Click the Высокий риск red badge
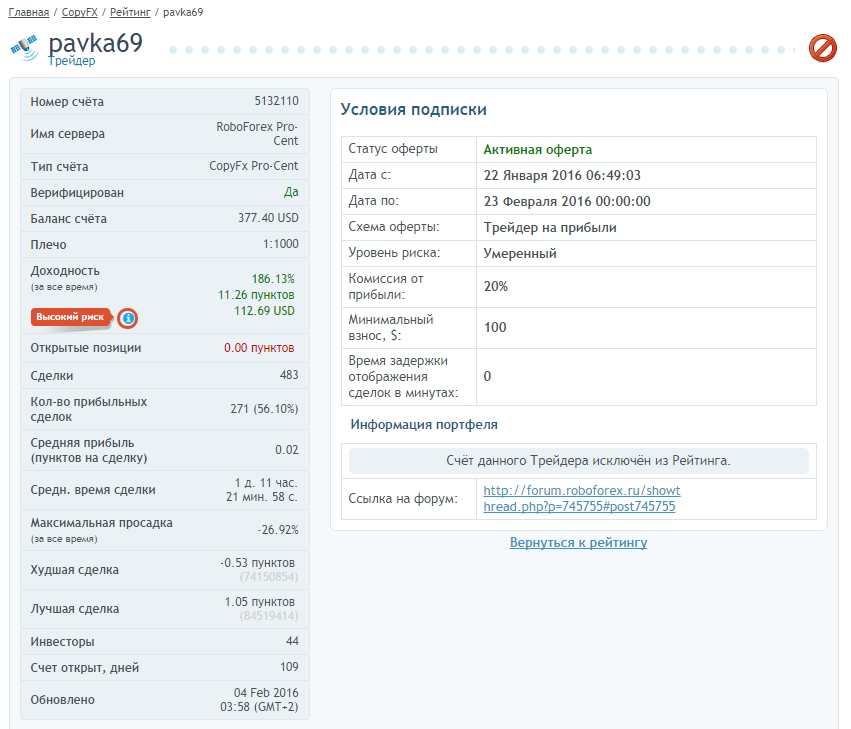The height and width of the screenshot is (729, 851). (x=71, y=317)
